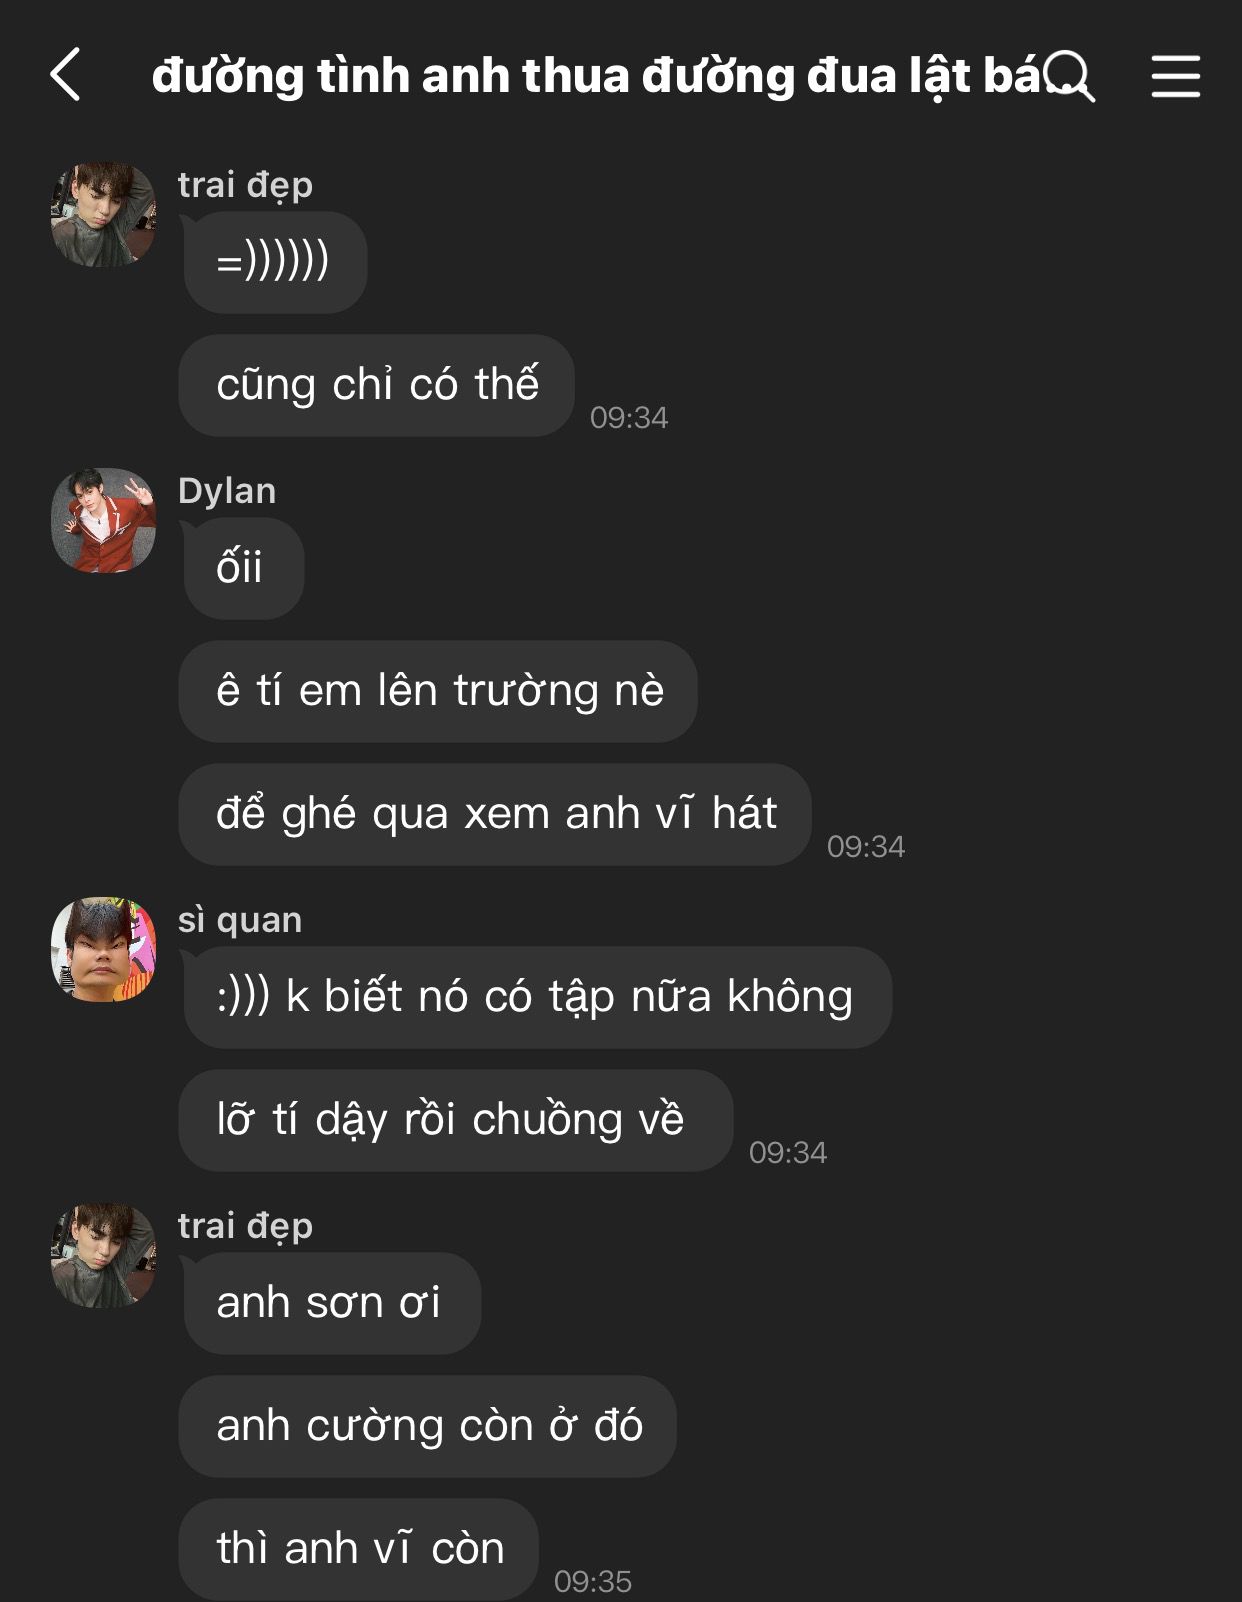Screen dimensions: 1242x1602
Task: Tap sì quan's profile avatar
Action: 104,949
